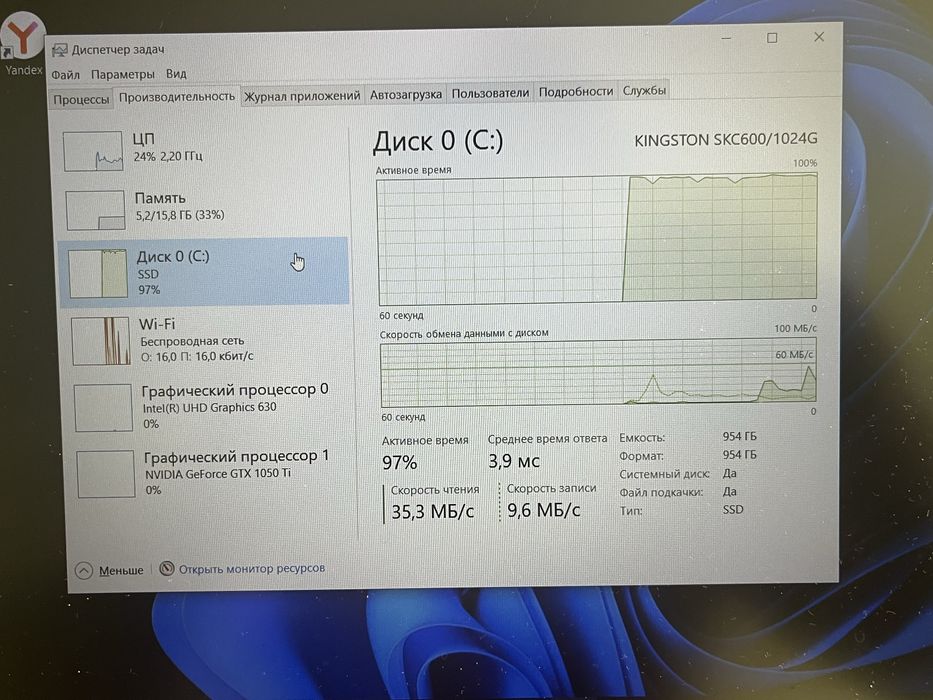This screenshot has width=933, height=700.
Task: Click the resource monitor icon
Action: tap(167, 568)
